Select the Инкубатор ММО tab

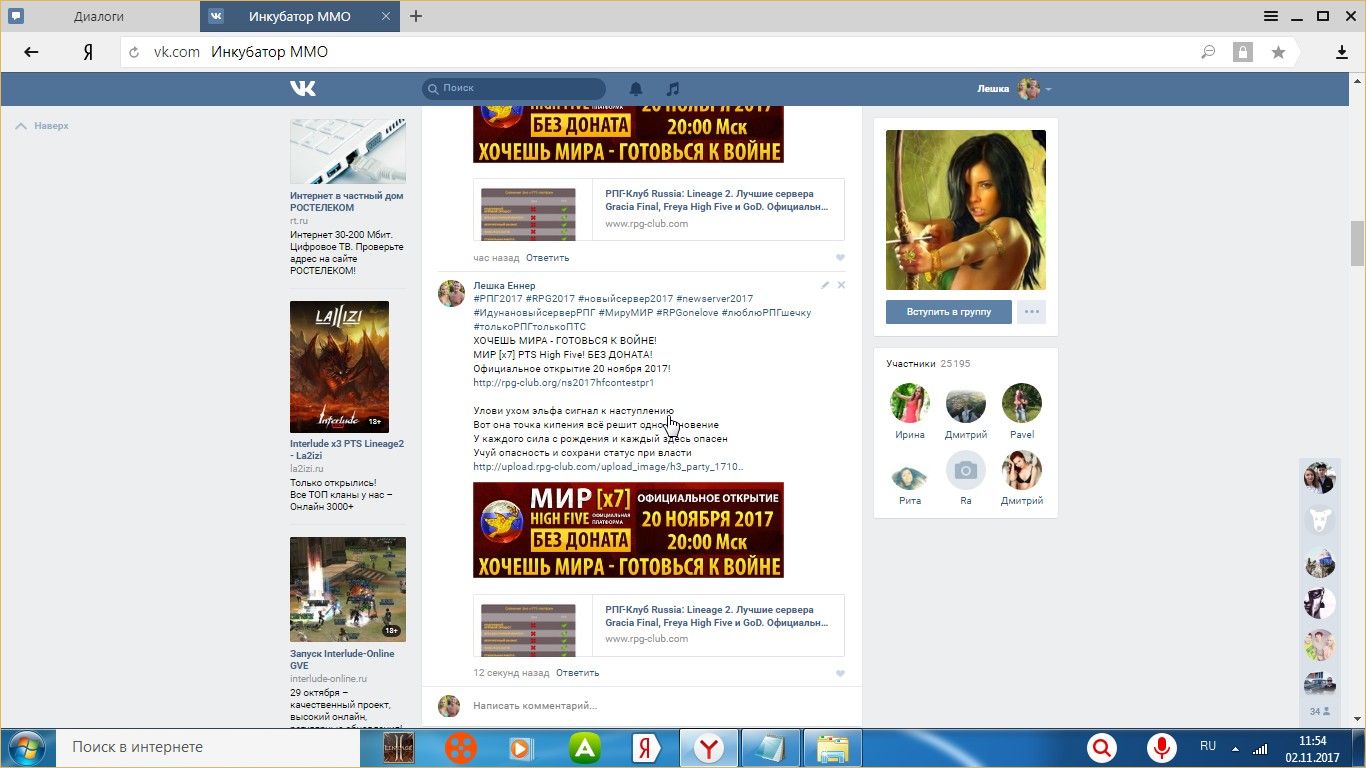pyautogui.click(x=300, y=16)
